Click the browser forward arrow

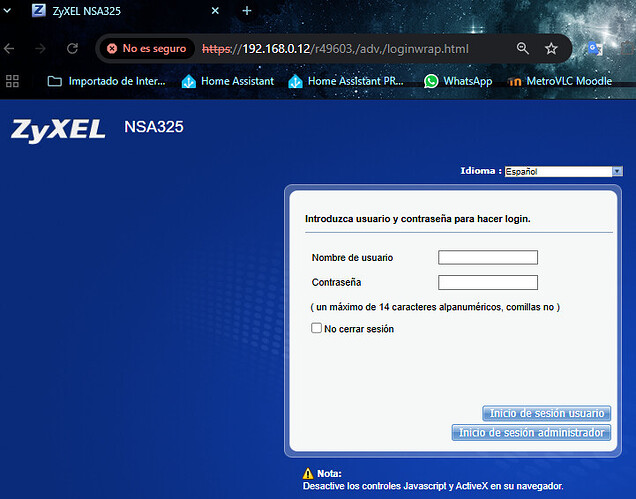[40, 49]
